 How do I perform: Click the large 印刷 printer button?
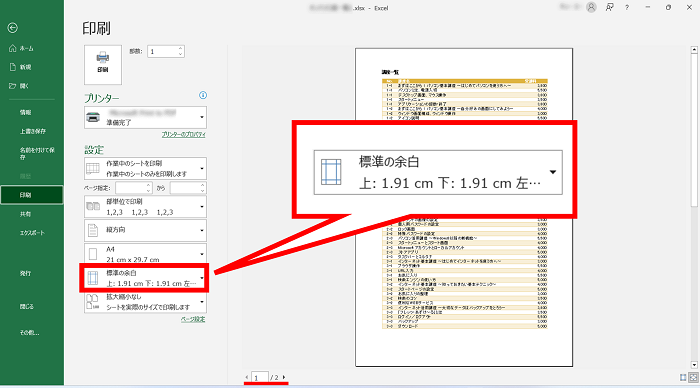point(103,65)
